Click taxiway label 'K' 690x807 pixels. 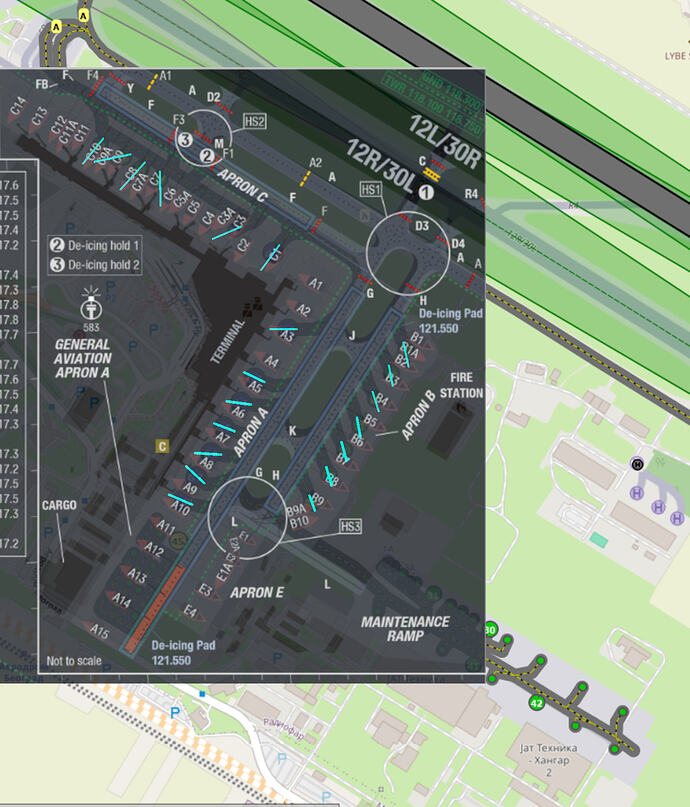point(292,431)
